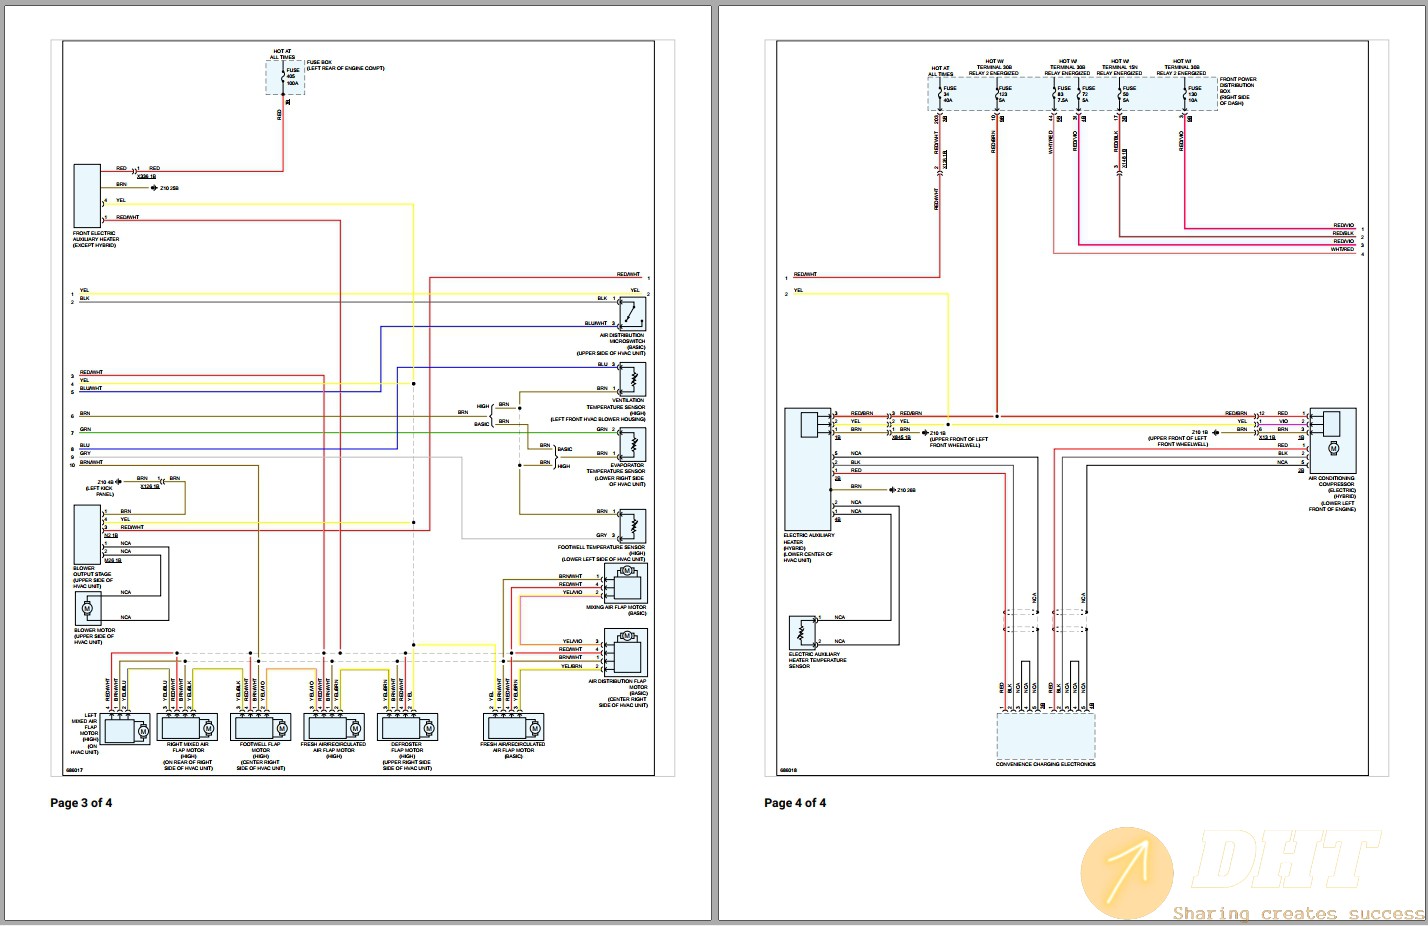Click Fuse 130 10A in the distribution box

coord(1193,94)
